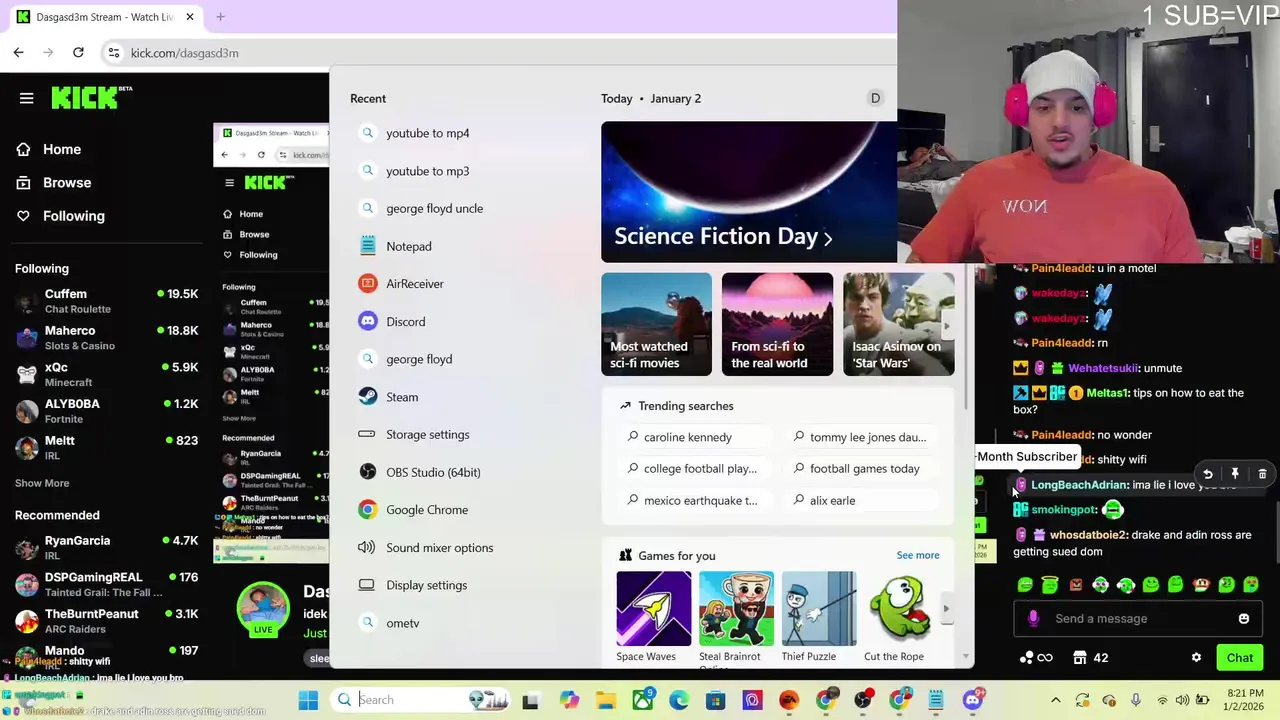Search trending 'alix earle'
The height and width of the screenshot is (720, 1280).
[x=832, y=500]
